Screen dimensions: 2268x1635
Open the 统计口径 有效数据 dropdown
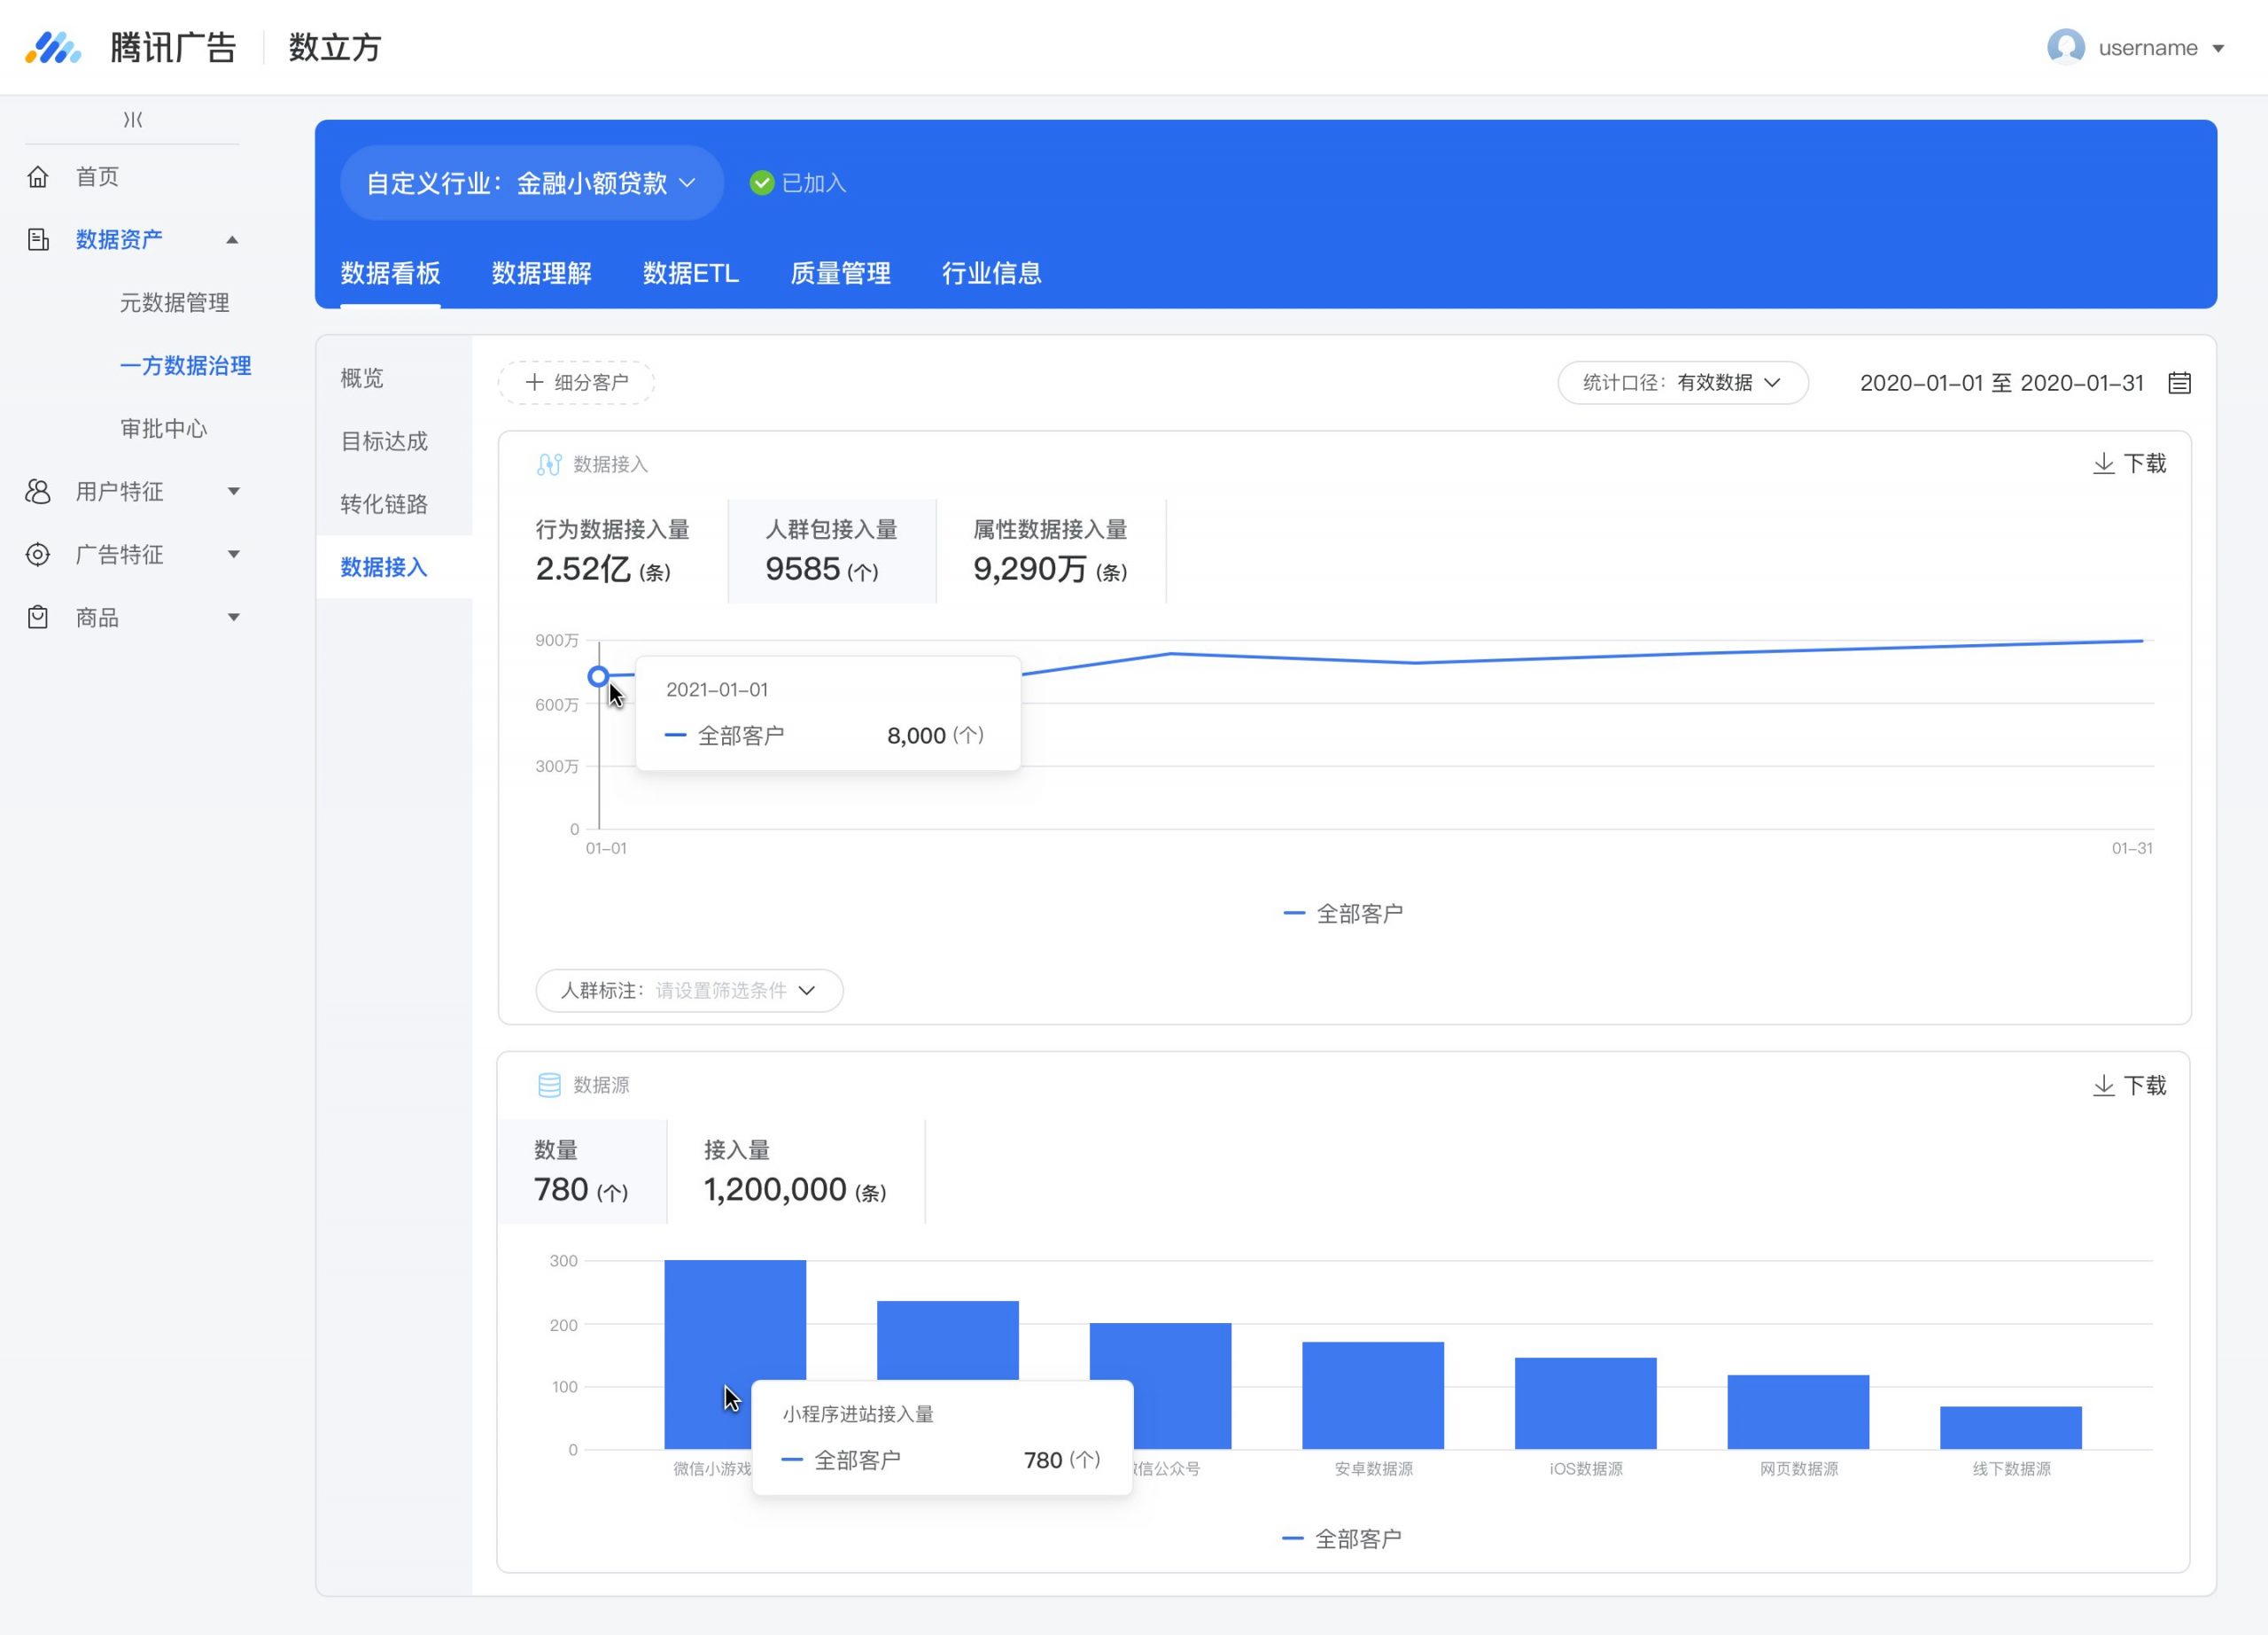(1683, 383)
